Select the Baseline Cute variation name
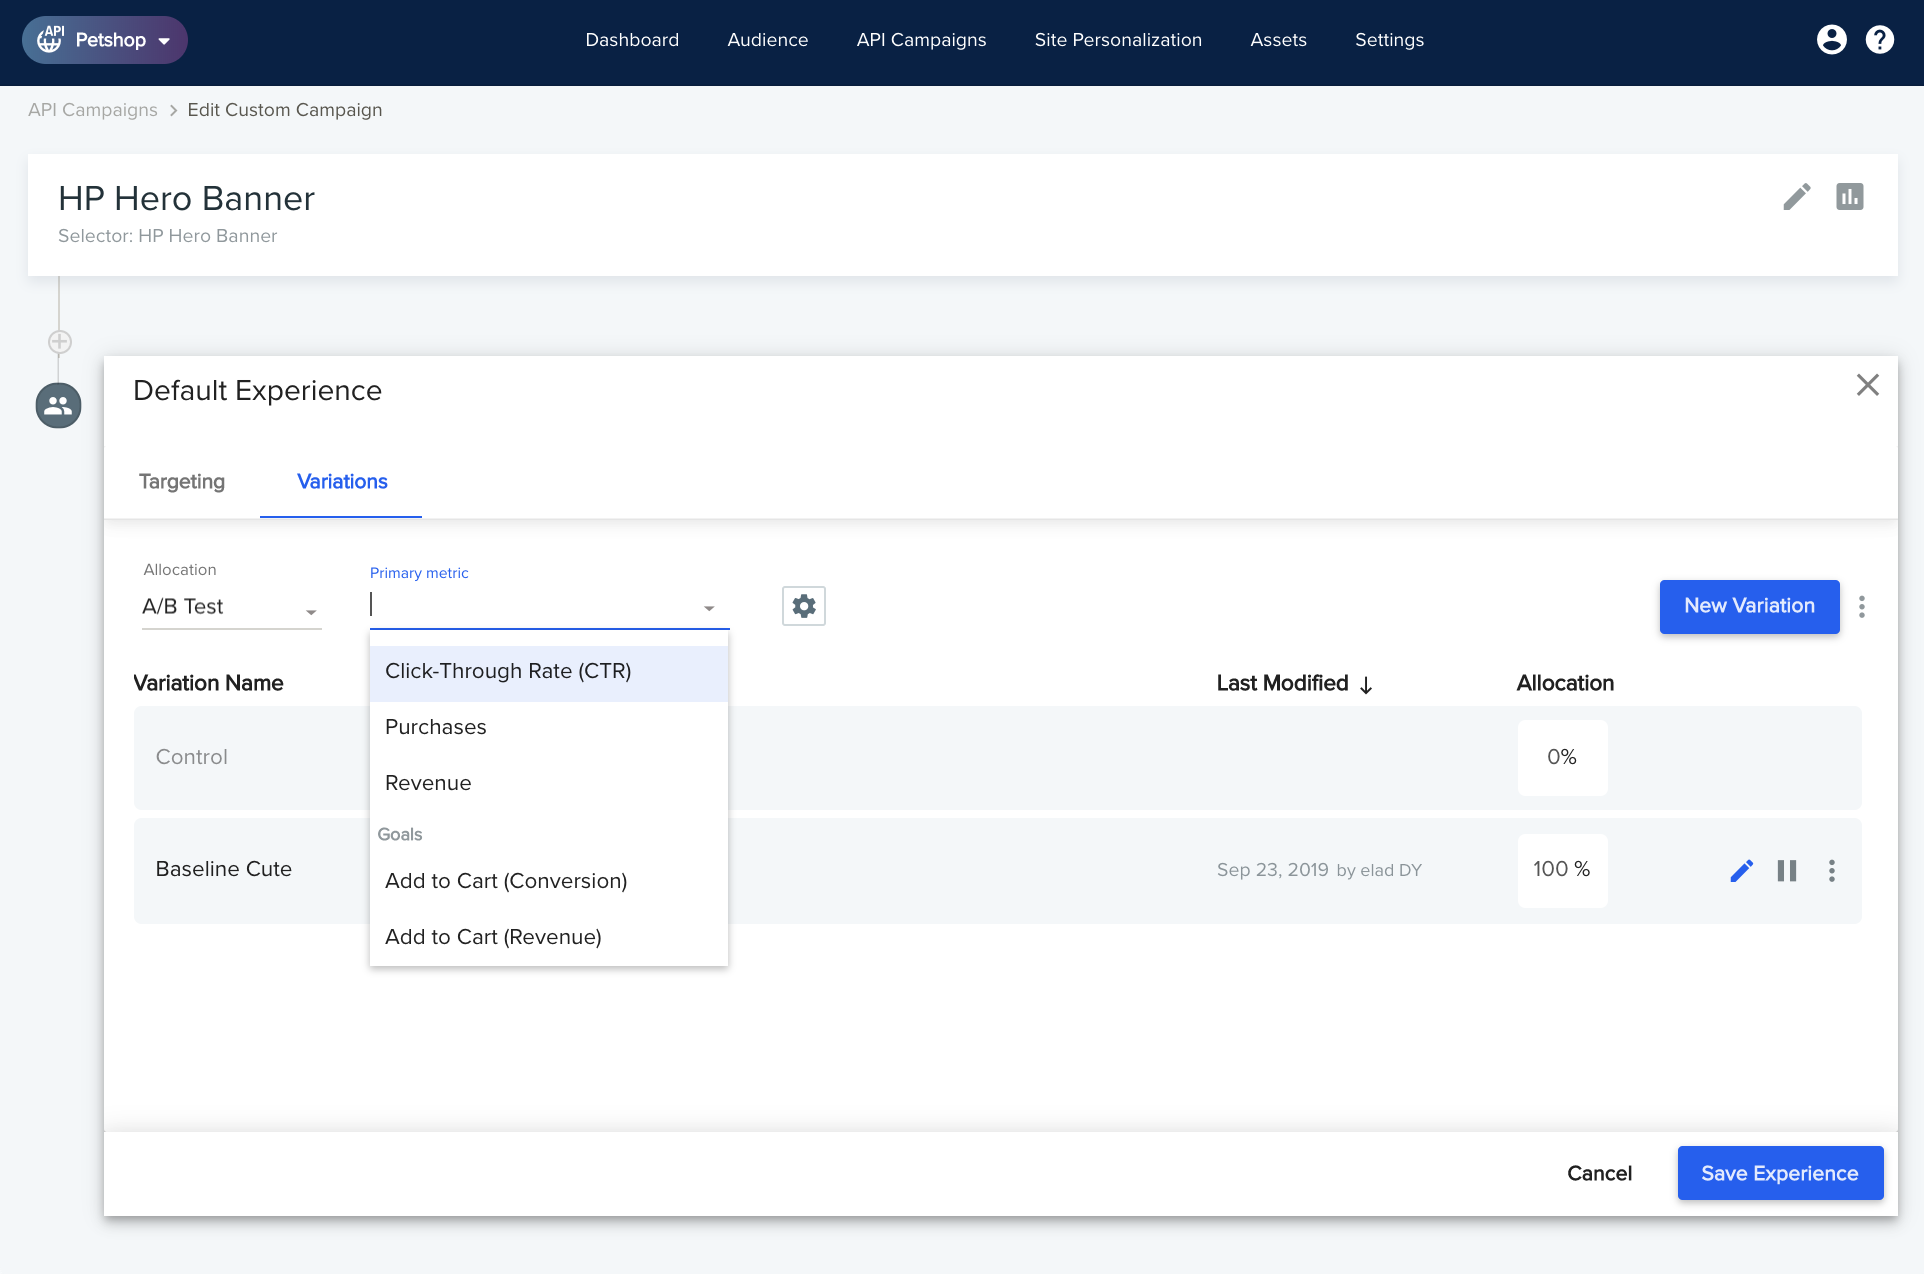 point(224,870)
